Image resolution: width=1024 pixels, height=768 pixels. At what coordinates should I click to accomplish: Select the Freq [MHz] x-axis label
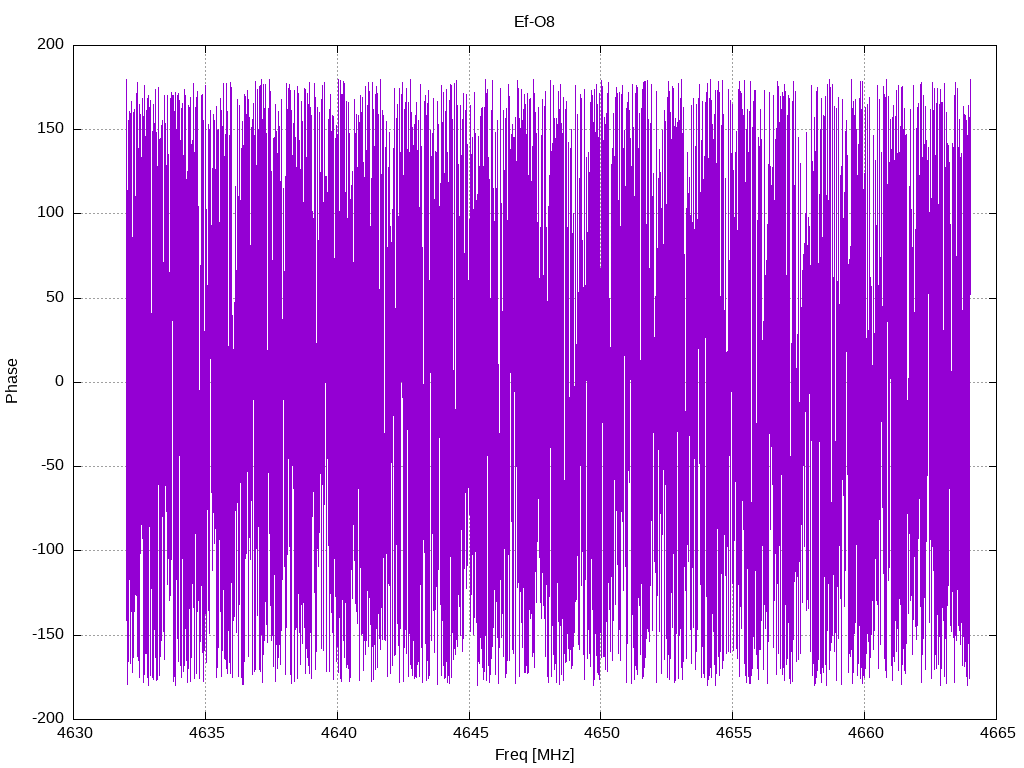tap(534, 755)
